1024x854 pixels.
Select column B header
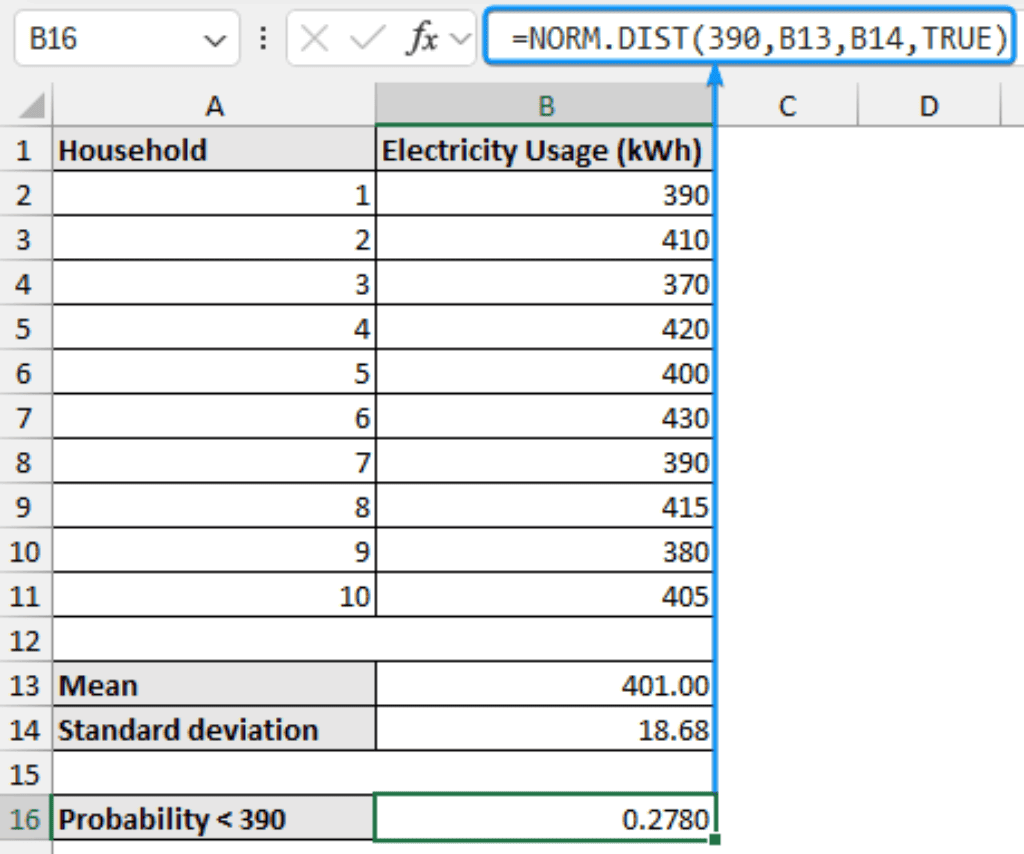pos(544,105)
